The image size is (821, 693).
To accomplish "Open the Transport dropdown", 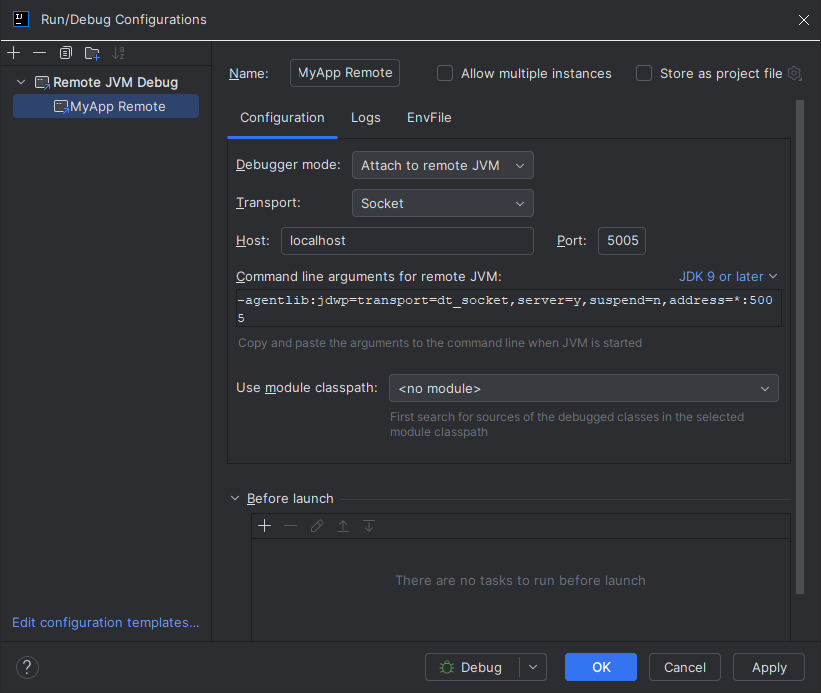I will click(x=442, y=203).
